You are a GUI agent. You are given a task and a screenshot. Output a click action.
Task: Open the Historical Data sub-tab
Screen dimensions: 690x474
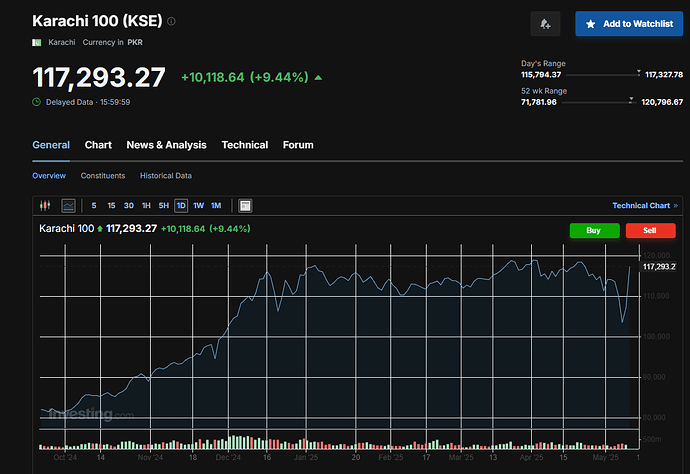tap(166, 176)
